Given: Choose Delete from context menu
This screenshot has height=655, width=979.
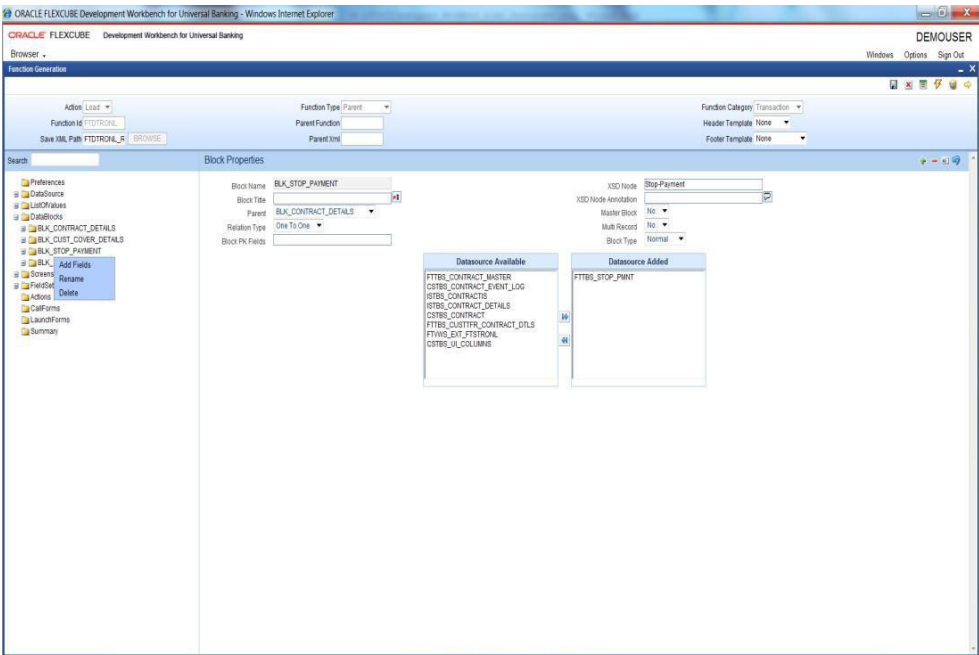Looking at the screenshot, I should pos(69,293).
